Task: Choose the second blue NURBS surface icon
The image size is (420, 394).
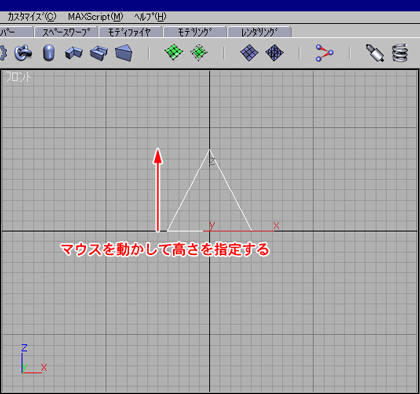Action: pyautogui.click(x=274, y=53)
